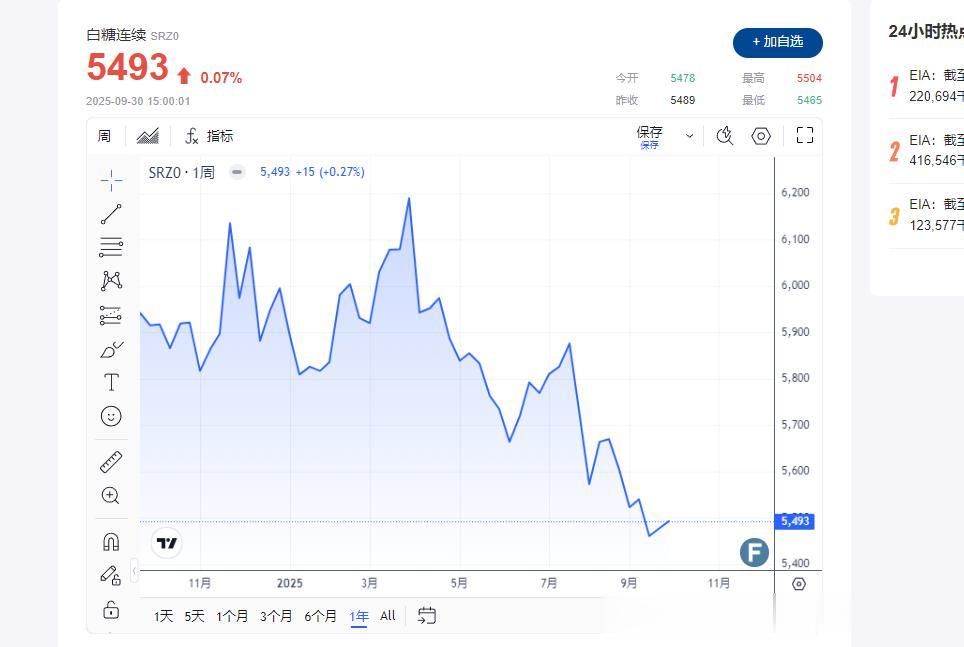
Task: Open the Fibonacci retracement tool
Action: tap(111, 247)
